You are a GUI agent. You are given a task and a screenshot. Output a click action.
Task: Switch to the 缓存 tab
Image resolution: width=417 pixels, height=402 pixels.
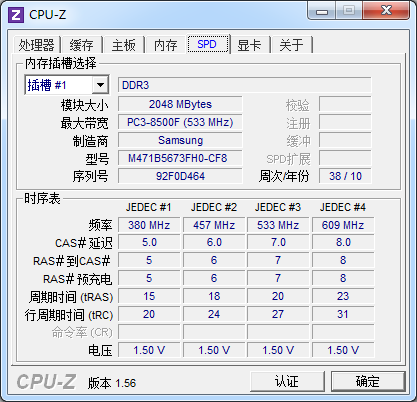pyautogui.click(x=82, y=45)
